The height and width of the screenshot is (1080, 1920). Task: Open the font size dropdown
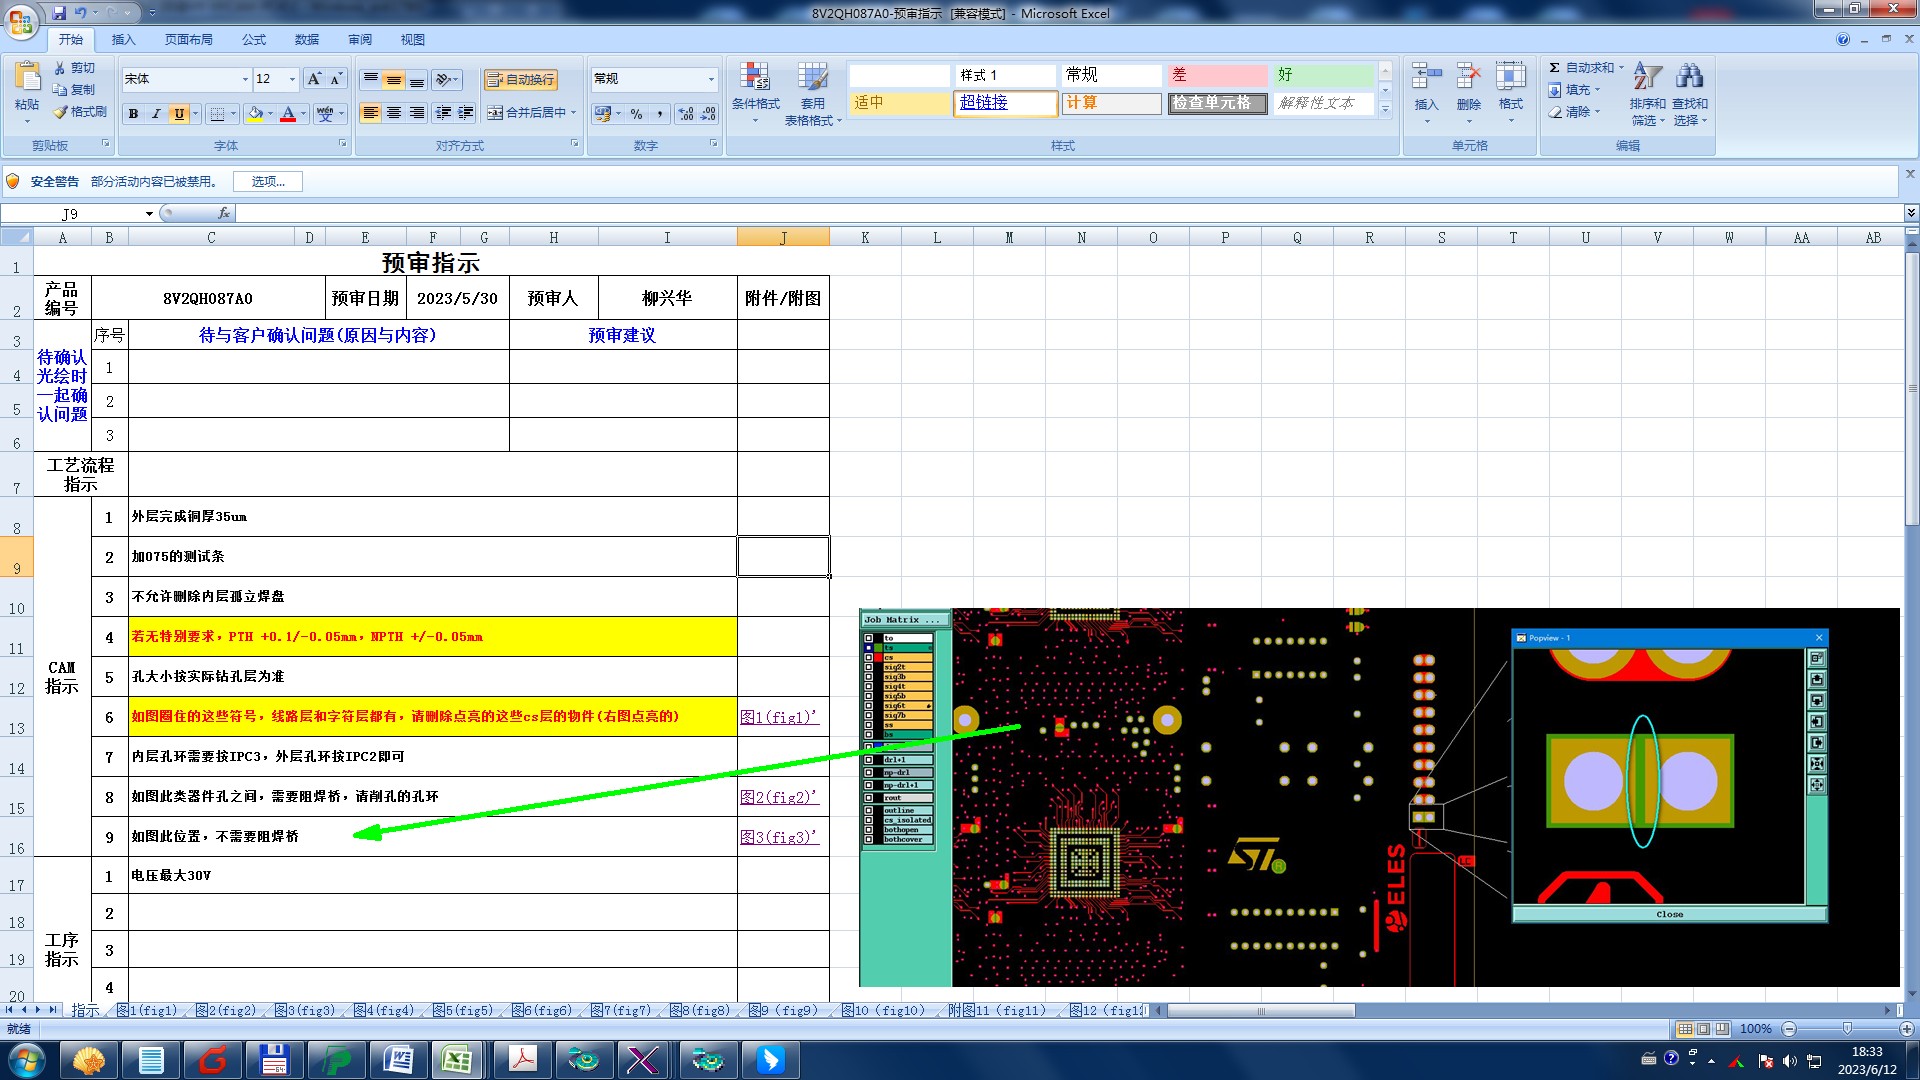click(292, 79)
